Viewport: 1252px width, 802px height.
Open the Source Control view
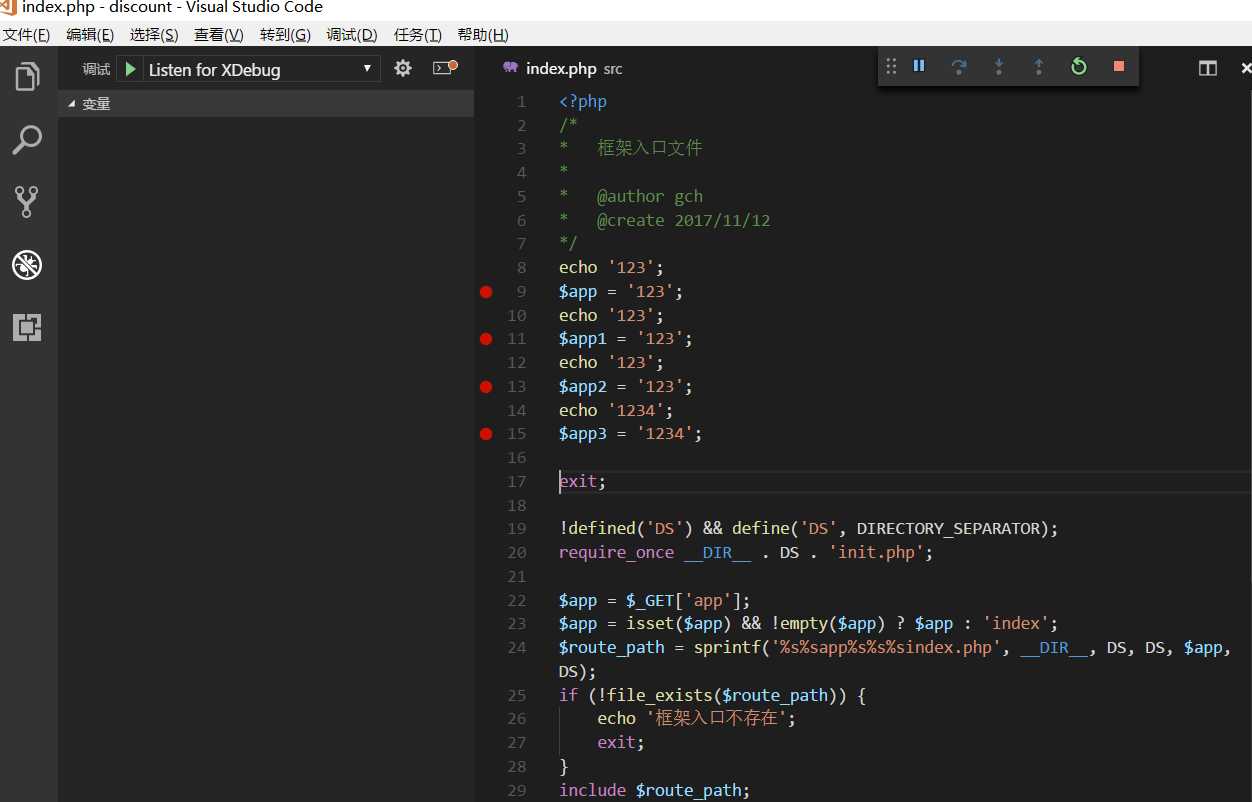(x=27, y=202)
